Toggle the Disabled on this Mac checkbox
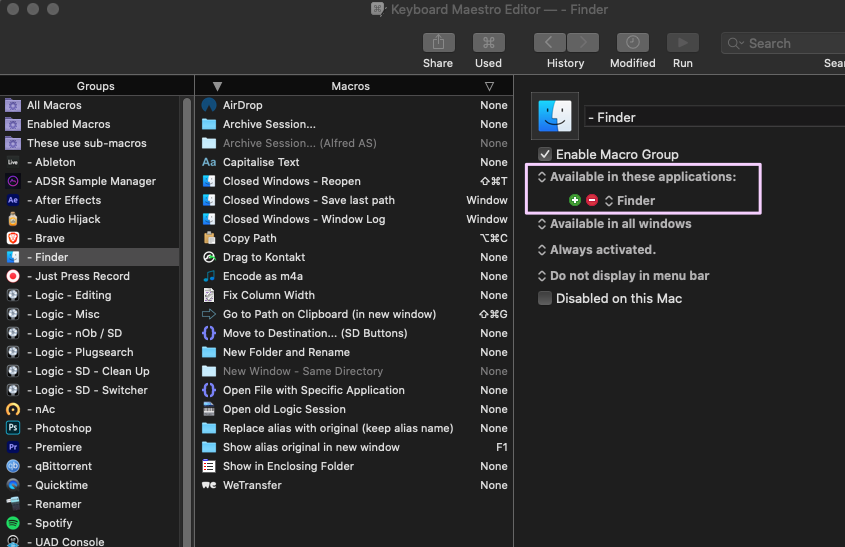 (545, 298)
